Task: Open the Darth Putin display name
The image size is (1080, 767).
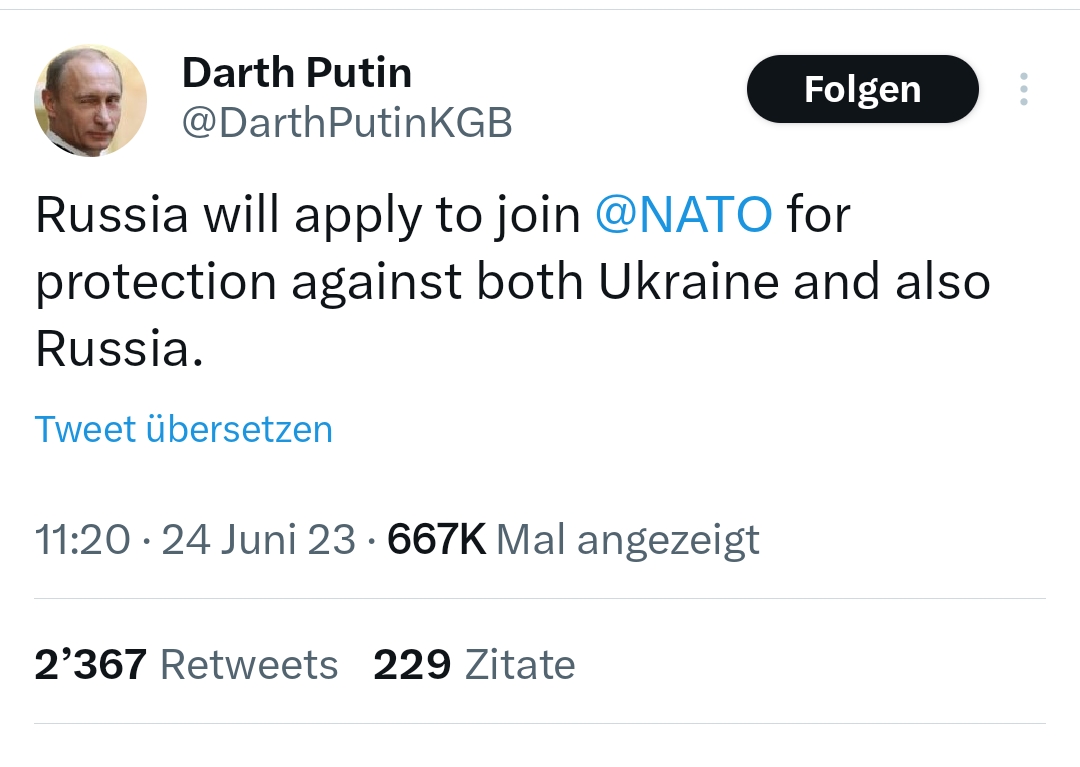Action: [297, 72]
